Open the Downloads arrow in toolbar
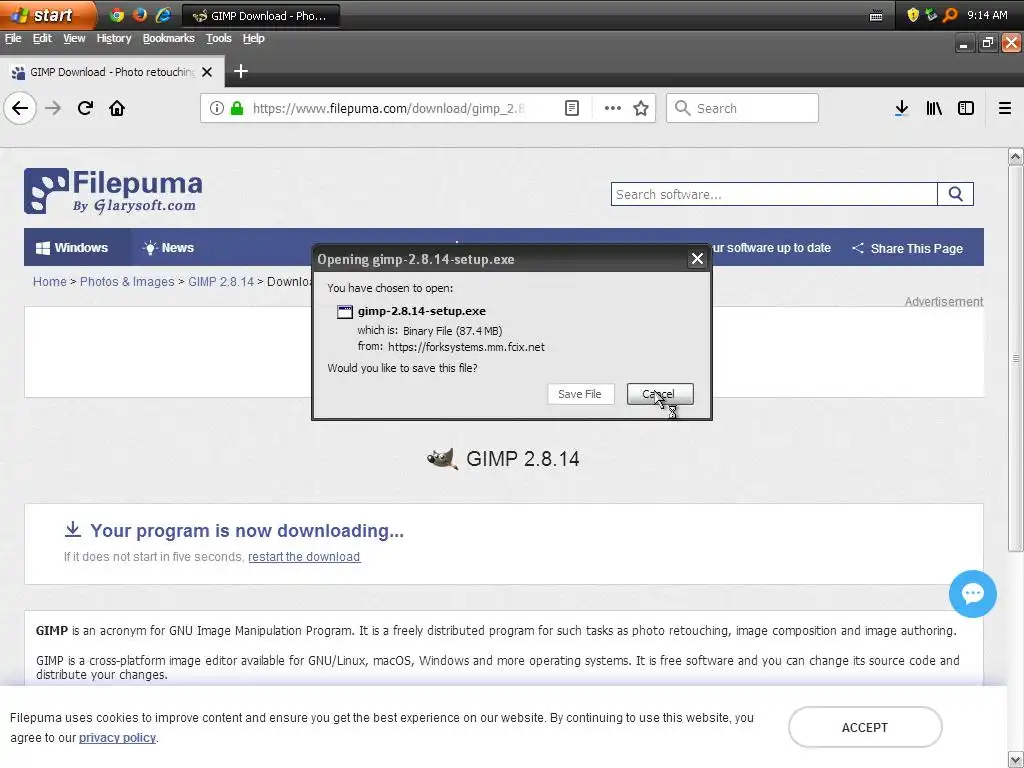 pyautogui.click(x=901, y=108)
